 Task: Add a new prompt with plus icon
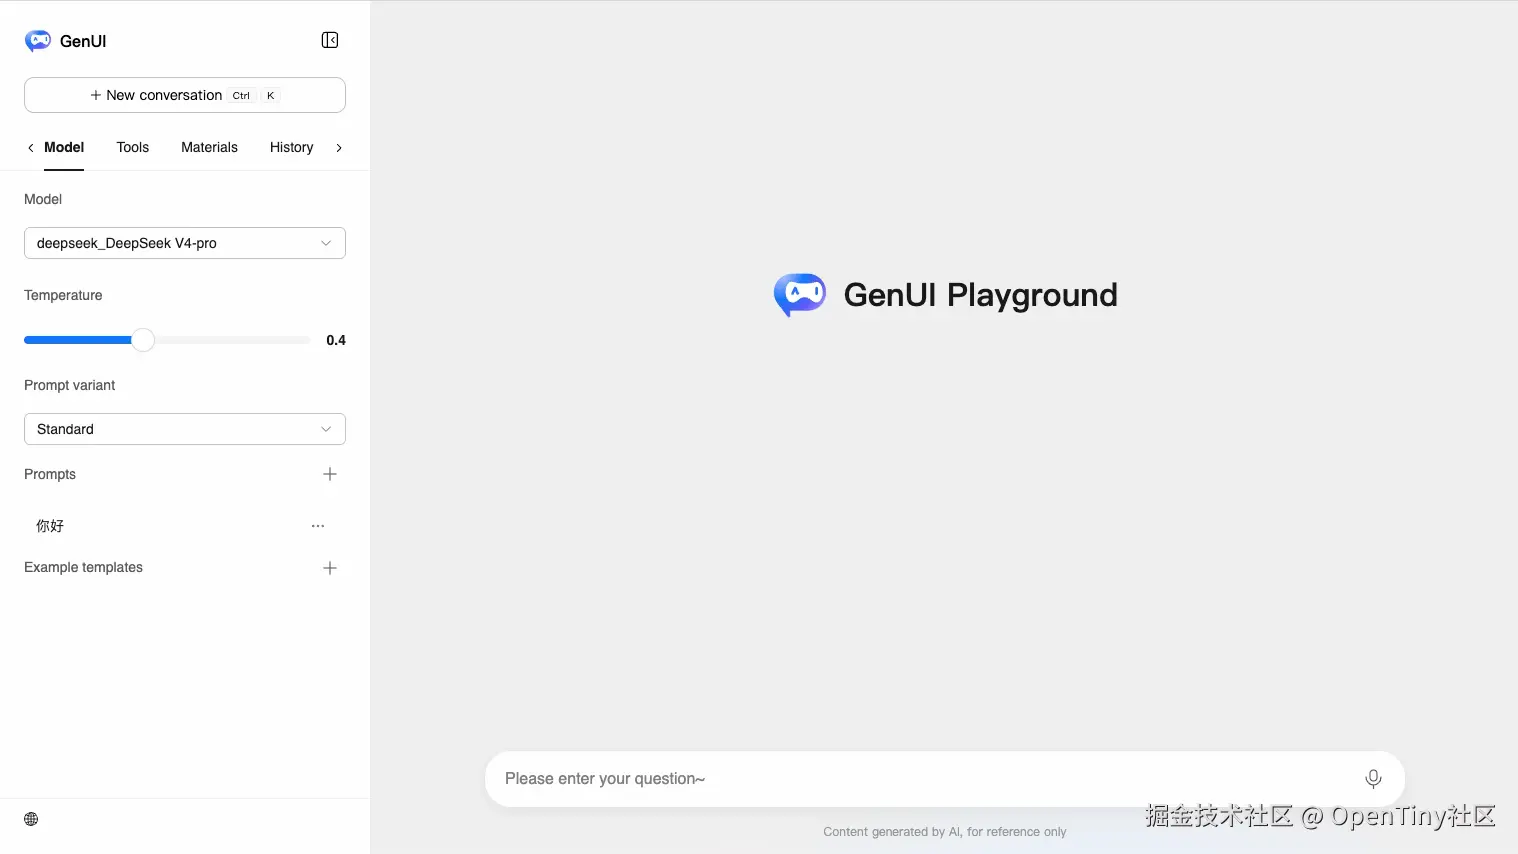[x=330, y=474]
